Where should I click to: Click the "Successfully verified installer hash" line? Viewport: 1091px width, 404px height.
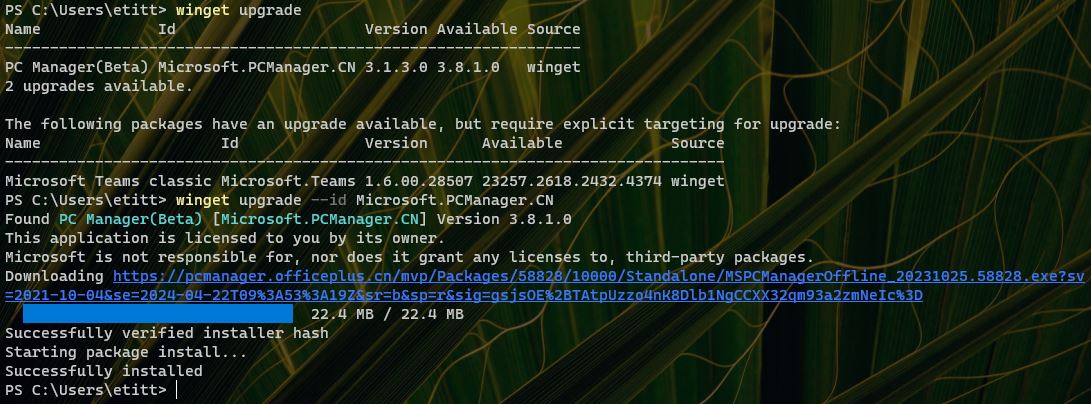(166, 333)
